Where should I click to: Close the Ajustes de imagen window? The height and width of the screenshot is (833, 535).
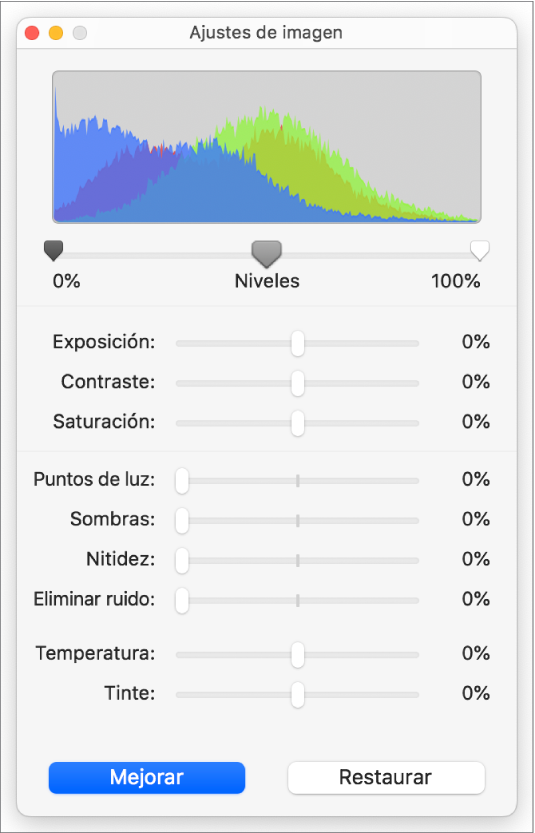click(32, 33)
